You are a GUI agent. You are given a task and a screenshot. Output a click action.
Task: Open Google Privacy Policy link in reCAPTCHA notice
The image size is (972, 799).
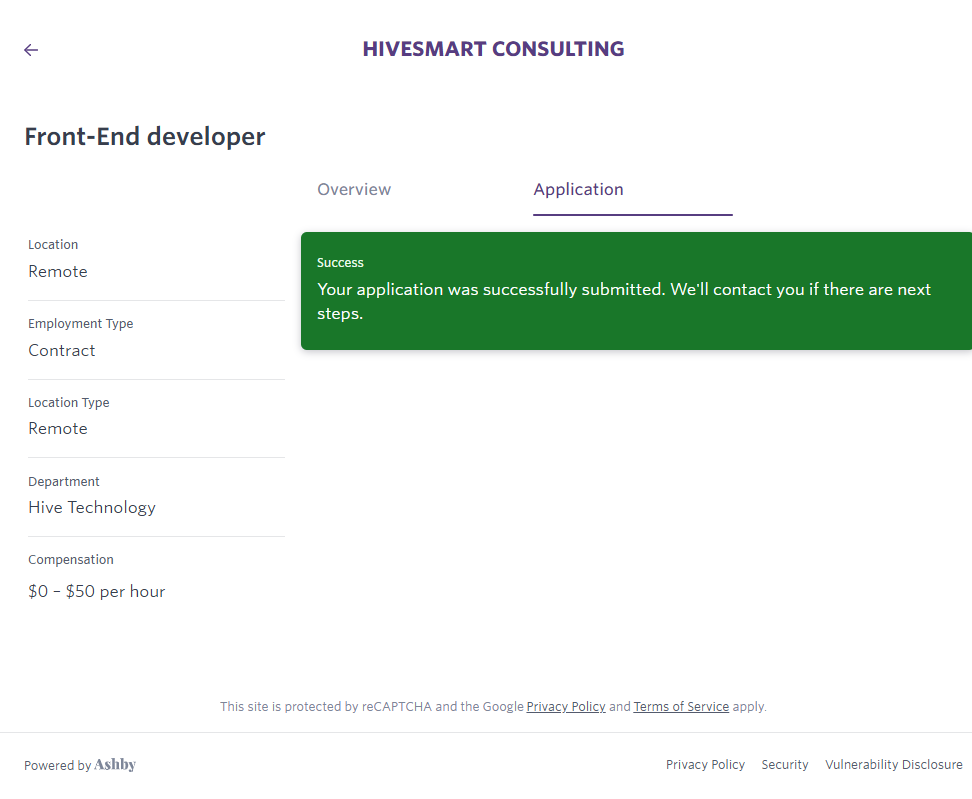(566, 706)
